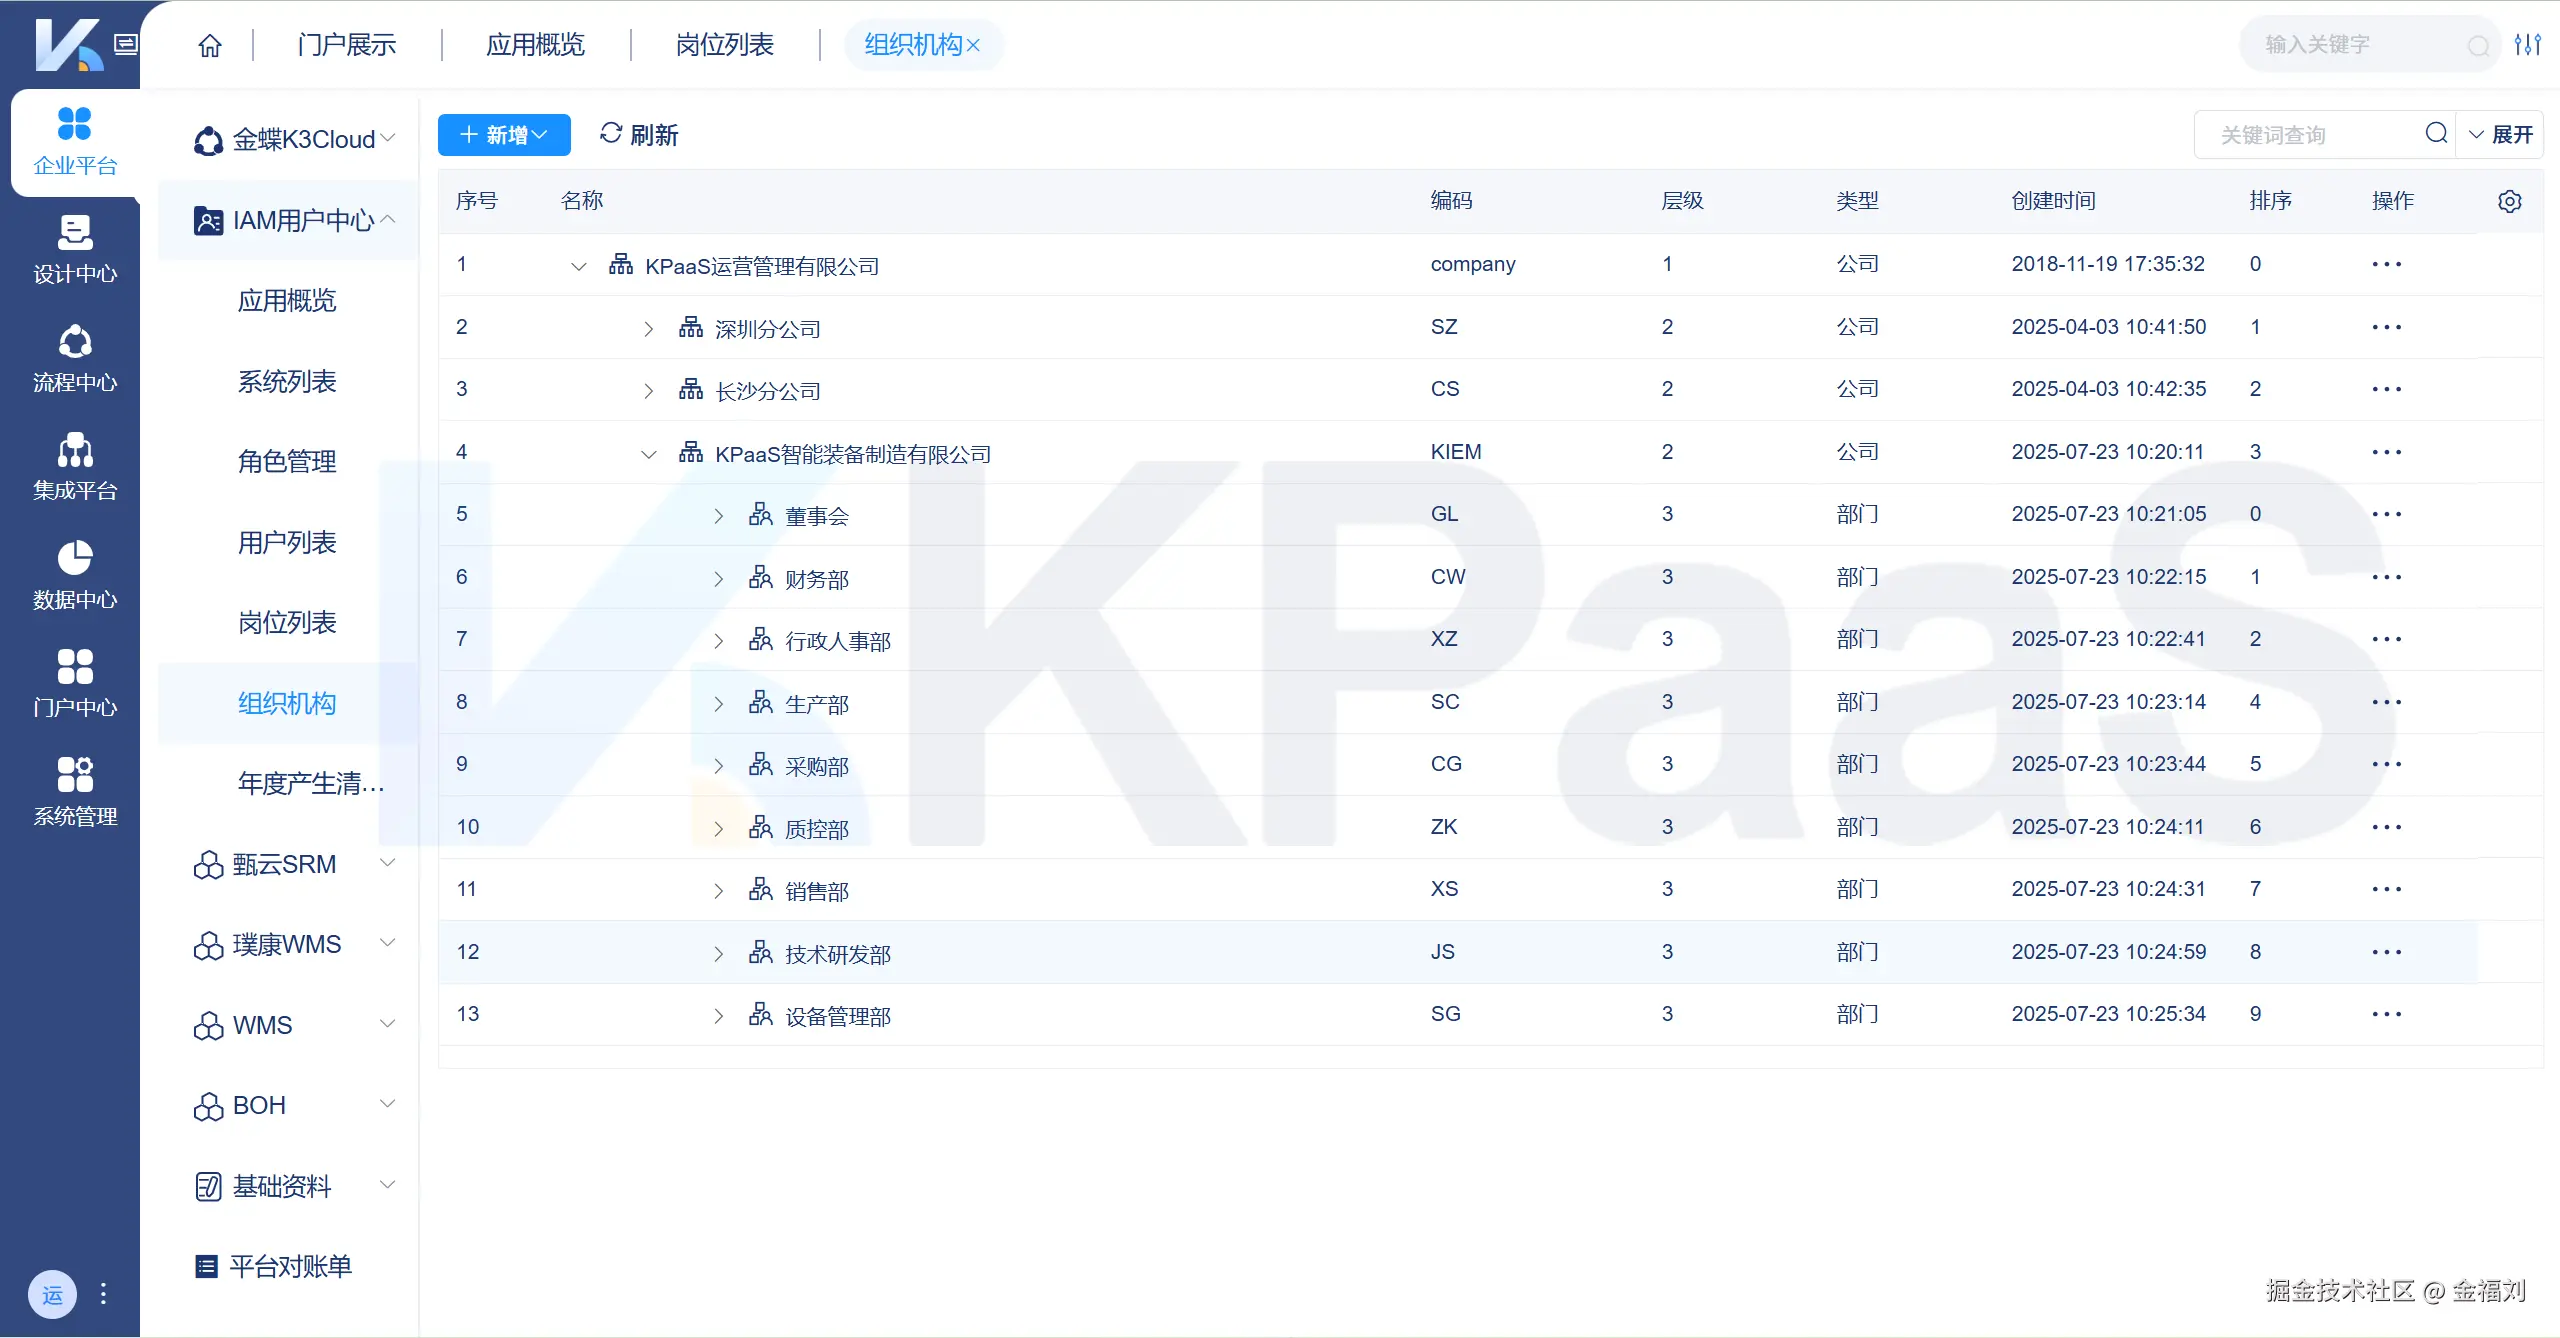The image size is (2560, 1338).
Task: Open table column settings gear icon
Action: (x=2509, y=201)
